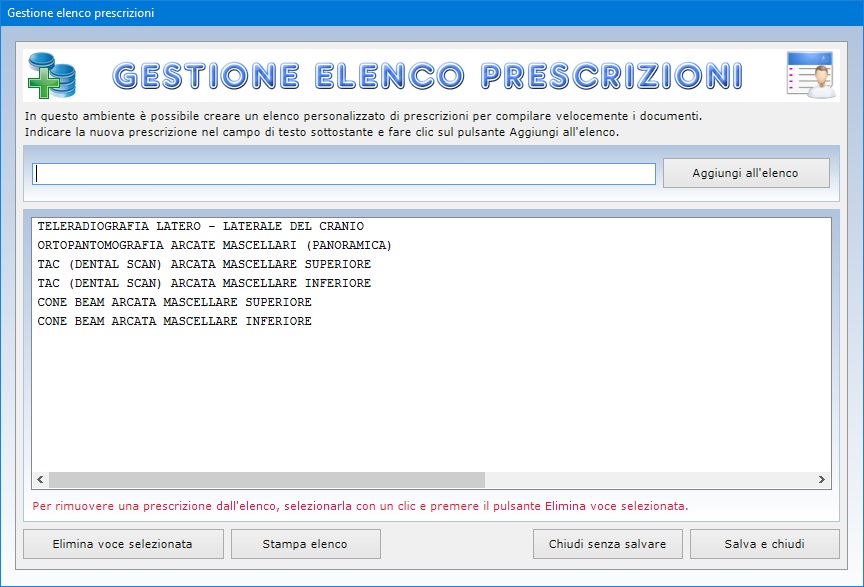Click the patient record icon in header
This screenshot has width=864, height=587.
click(x=810, y=75)
